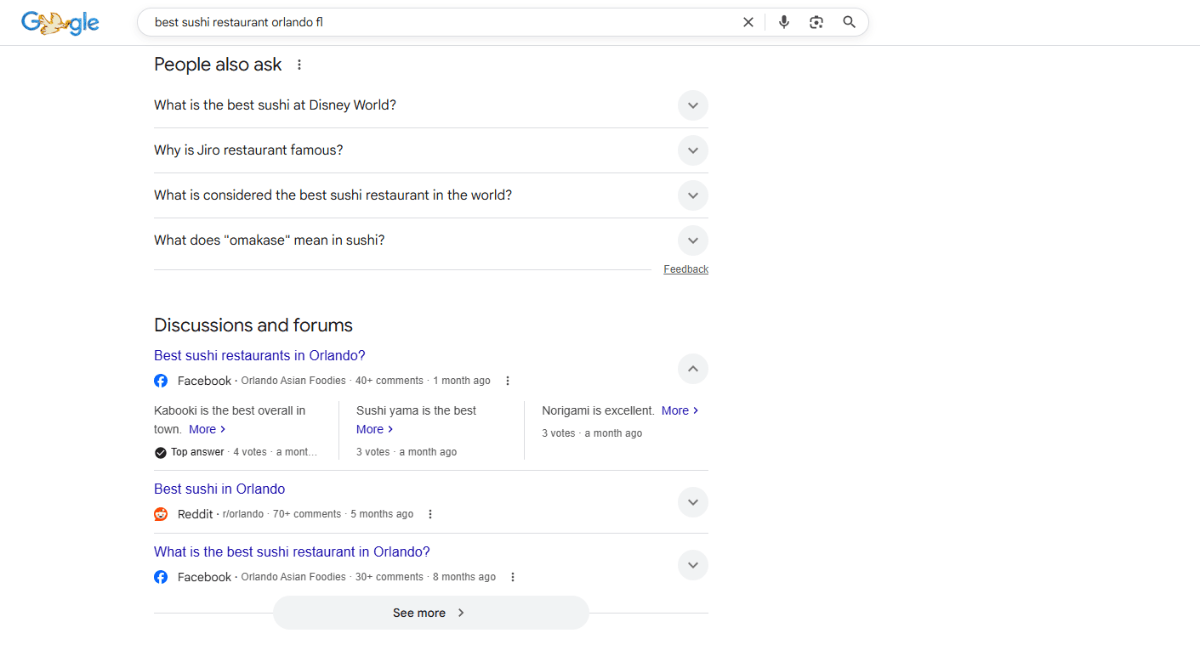Click inside the search input field
Screen dimensions: 1200x656
pos(400,21)
